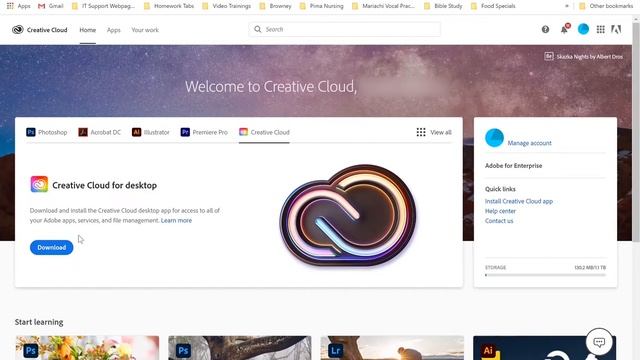
Task: Click the storage usage bar
Action: pyautogui.click(x=545, y=275)
